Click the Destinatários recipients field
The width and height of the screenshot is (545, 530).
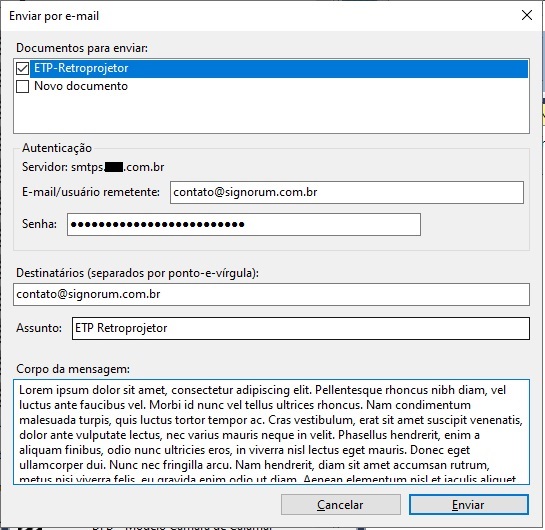[271, 294]
